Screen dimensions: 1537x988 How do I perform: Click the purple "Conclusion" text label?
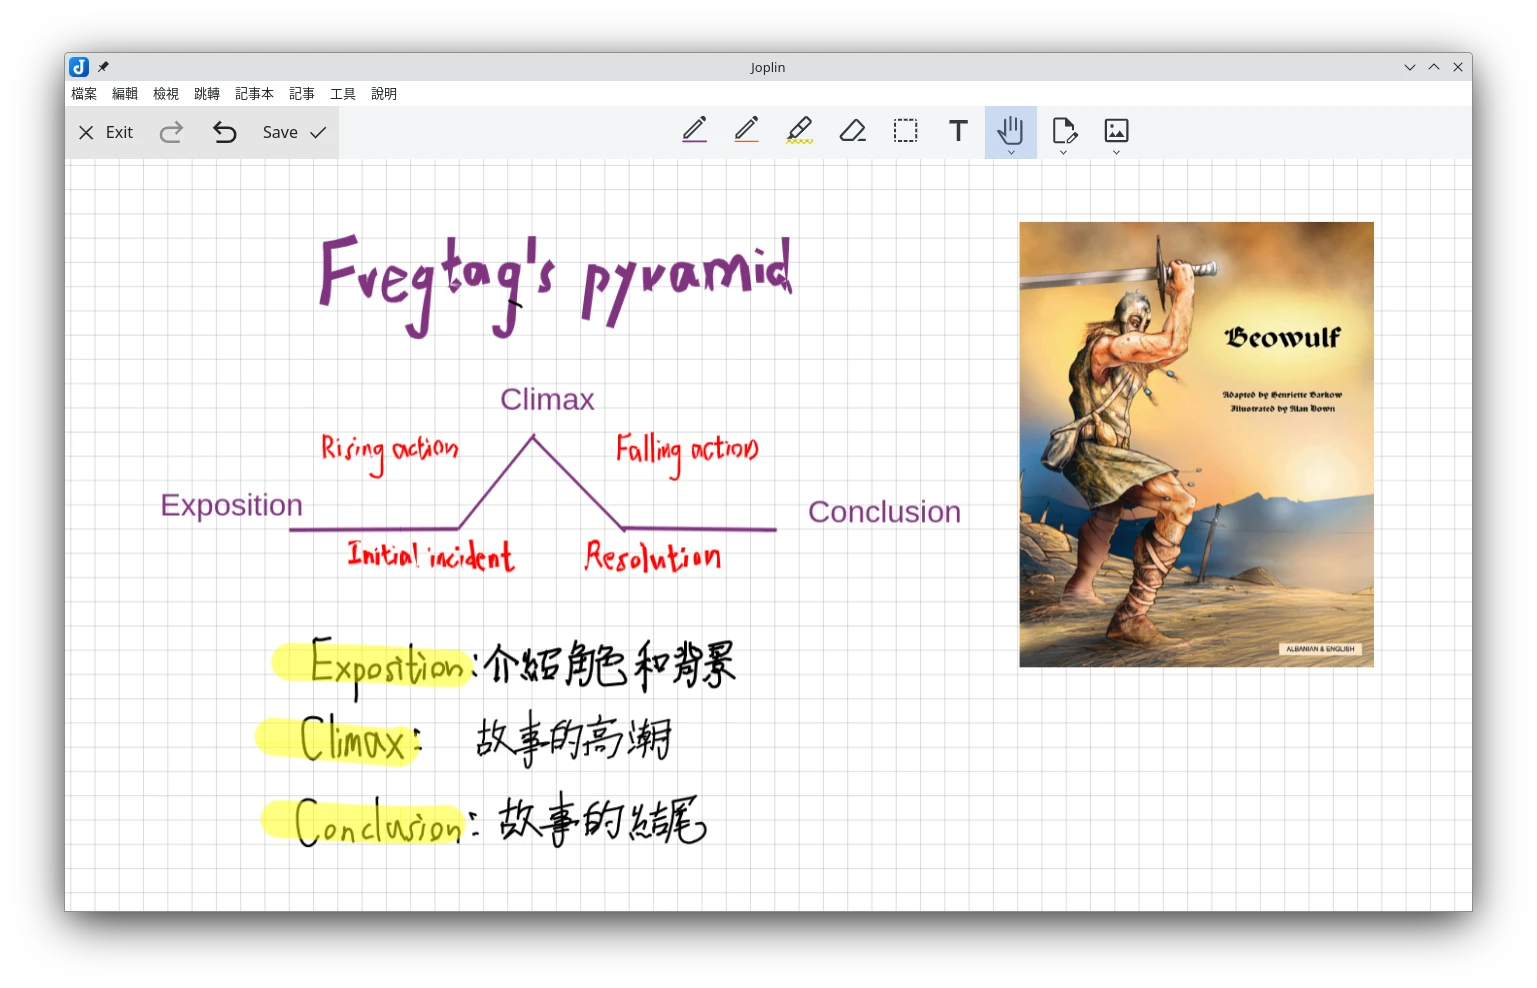[x=884, y=511]
